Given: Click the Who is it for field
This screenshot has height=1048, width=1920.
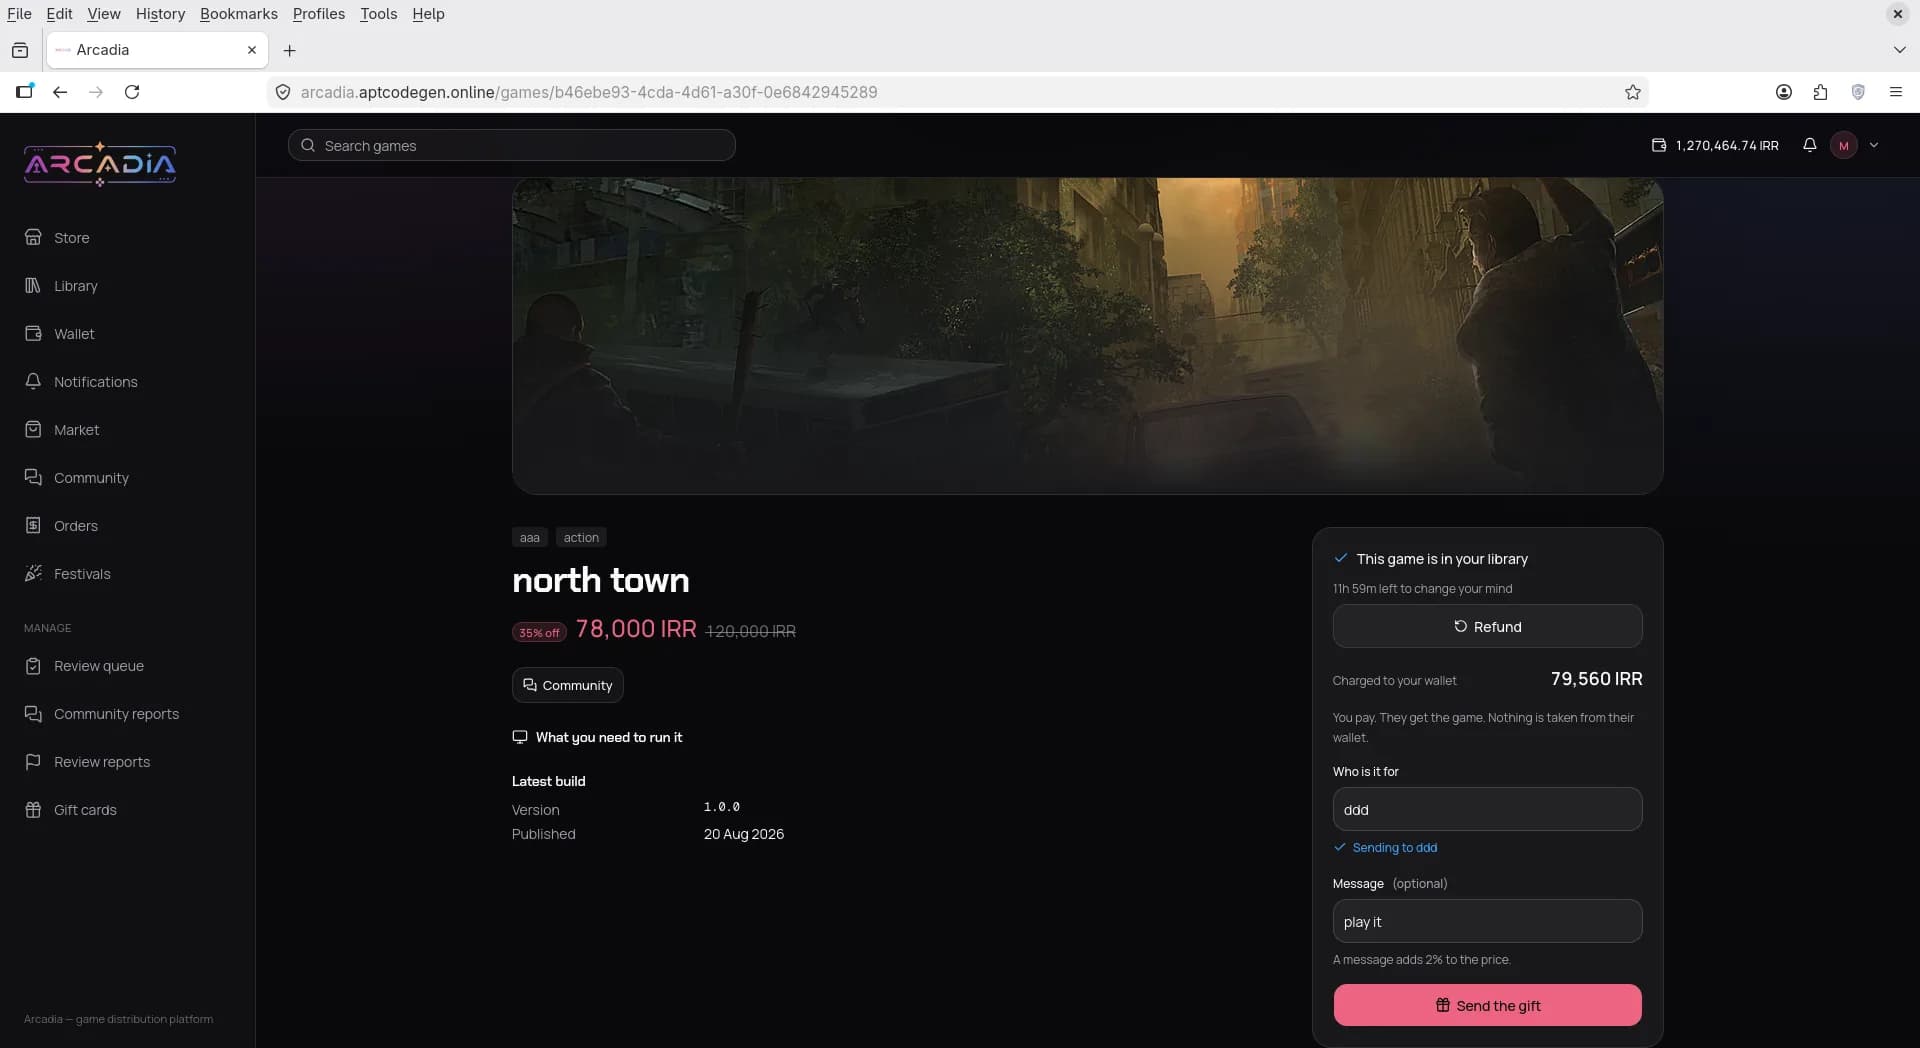Looking at the screenshot, I should 1487,809.
